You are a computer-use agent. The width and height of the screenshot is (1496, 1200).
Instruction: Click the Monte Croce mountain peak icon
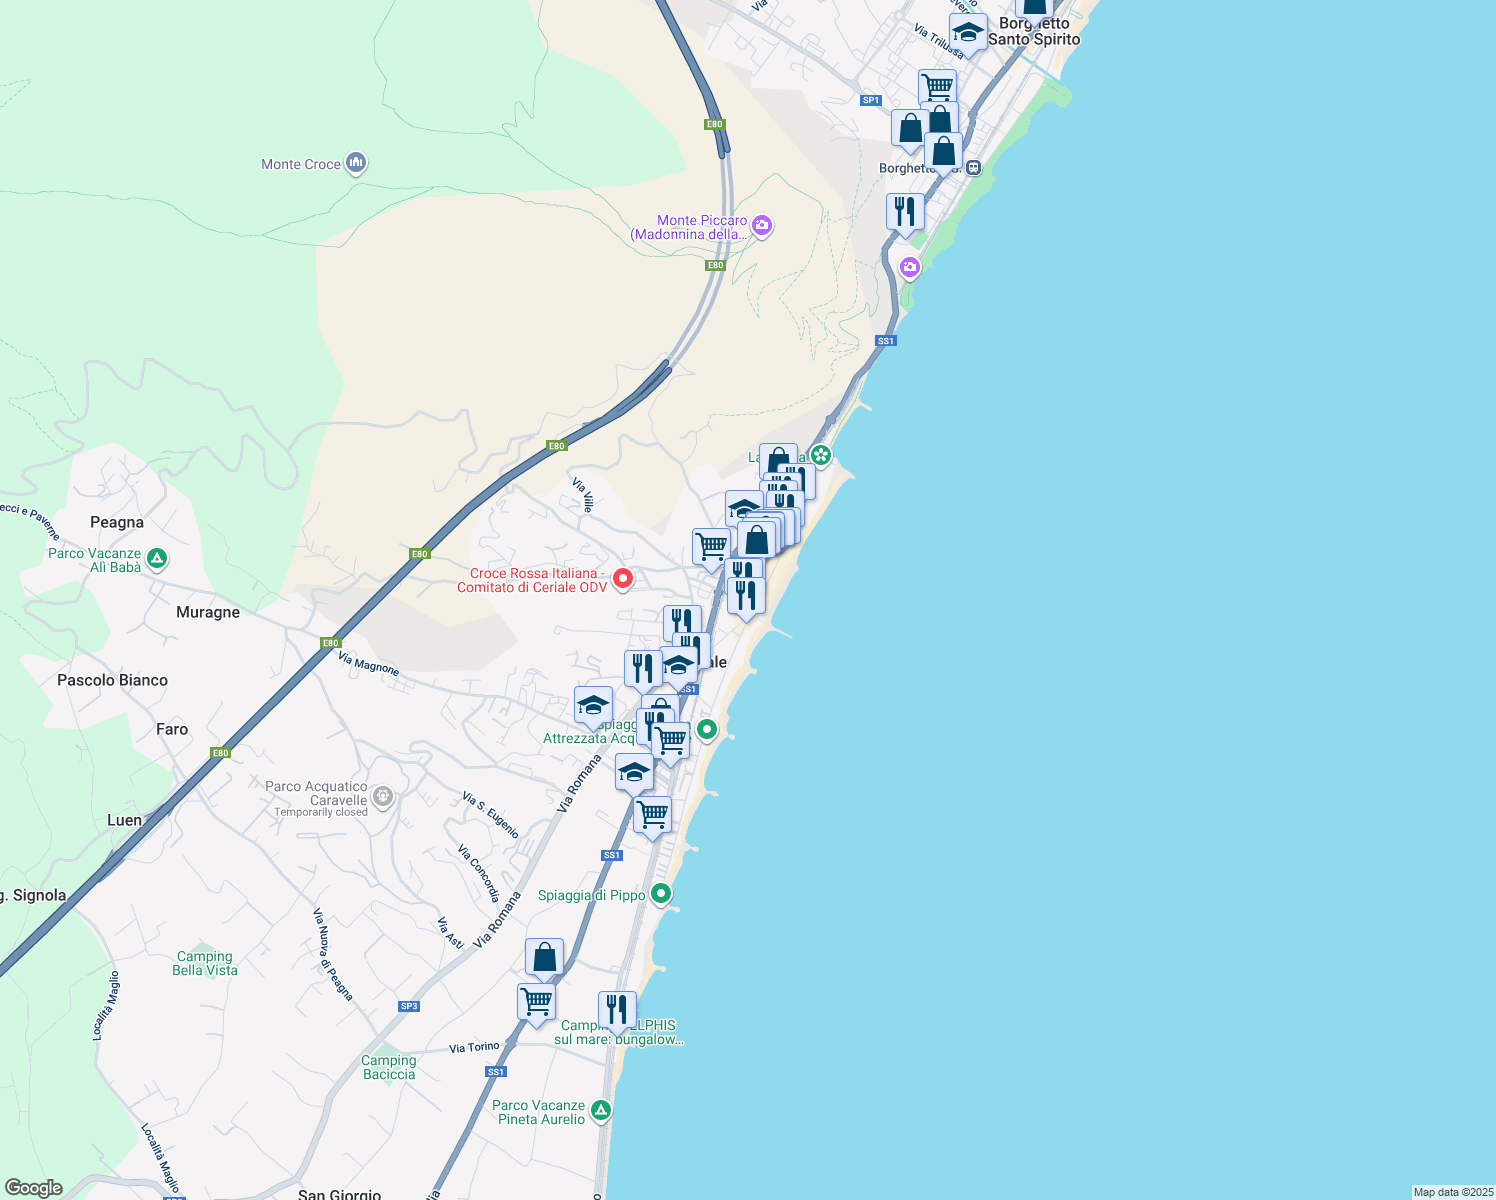coord(355,162)
